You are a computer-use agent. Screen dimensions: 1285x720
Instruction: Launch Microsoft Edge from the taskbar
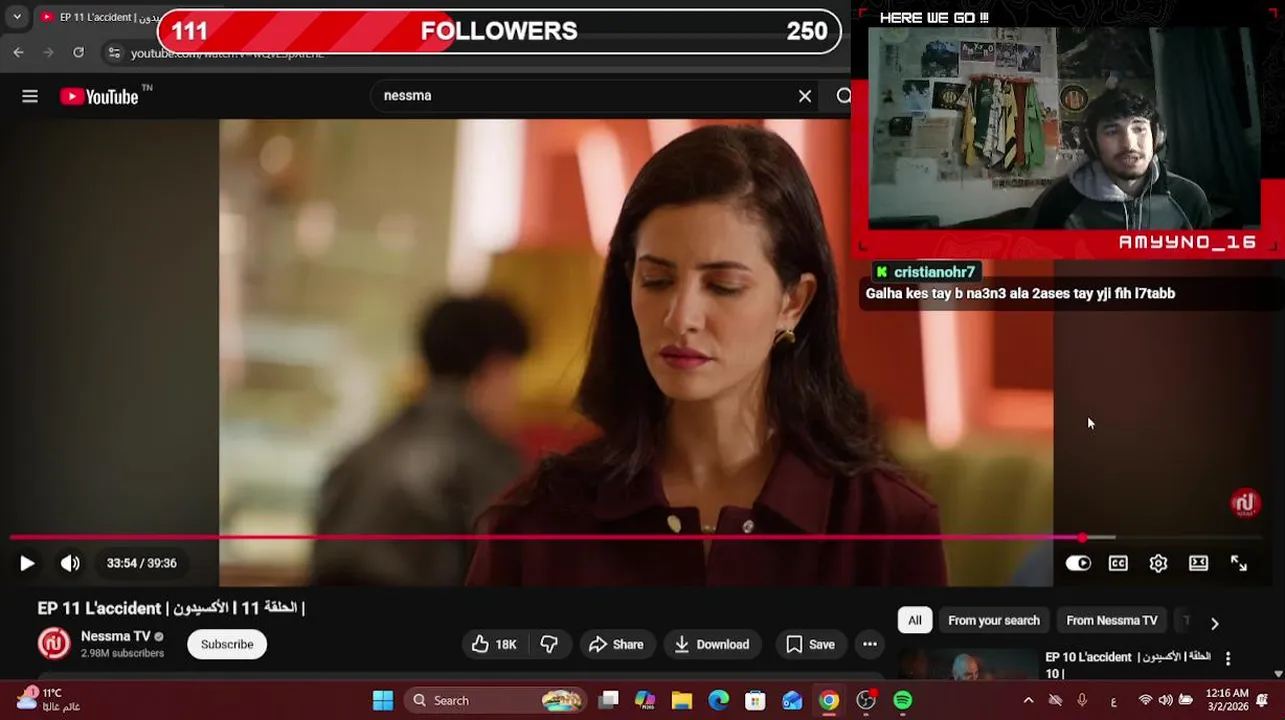[719, 700]
